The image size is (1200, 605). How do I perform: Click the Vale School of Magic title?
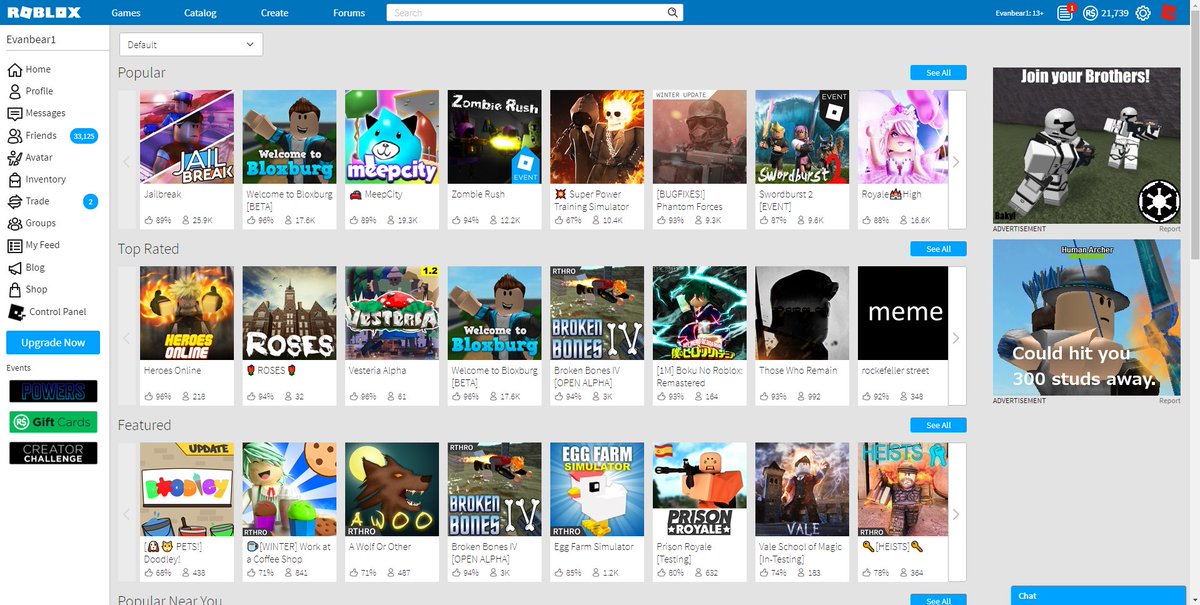pyautogui.click(x=800, y=552)
